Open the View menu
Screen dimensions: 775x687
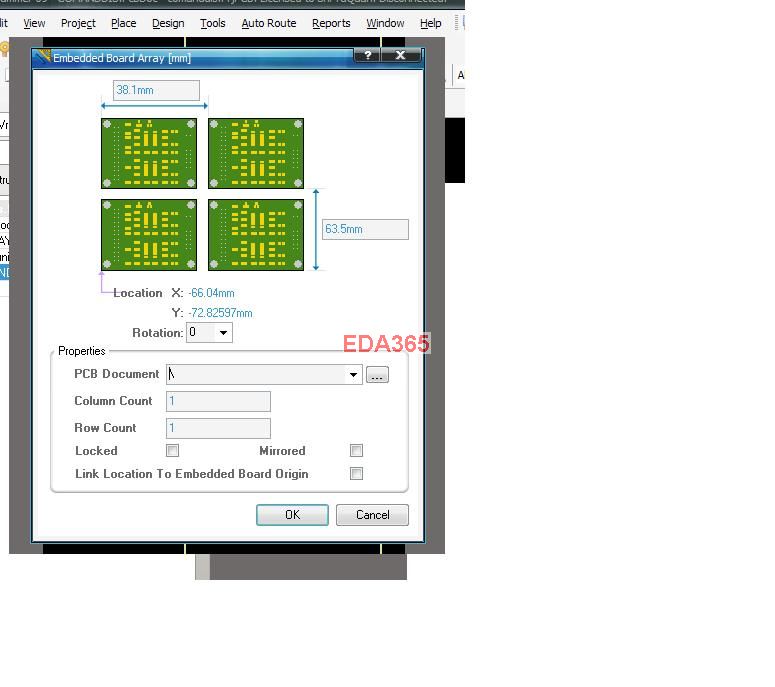(x=34, y=23)
